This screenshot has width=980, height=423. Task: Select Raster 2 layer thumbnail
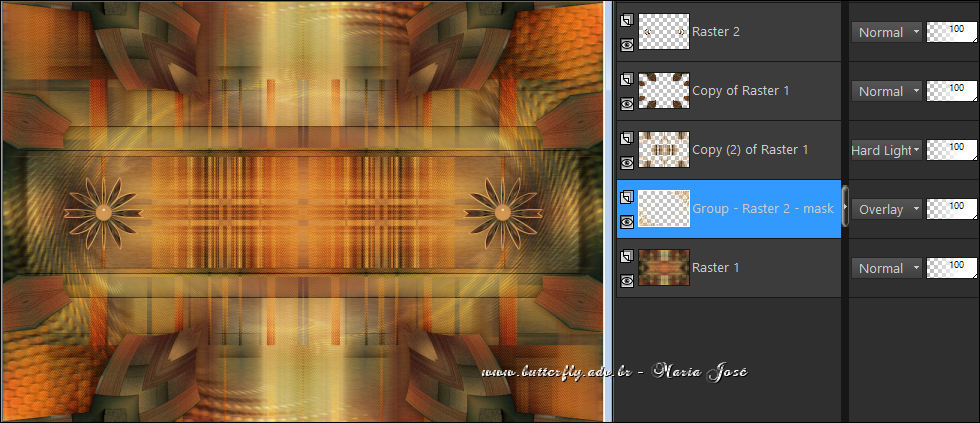(664, 32)
